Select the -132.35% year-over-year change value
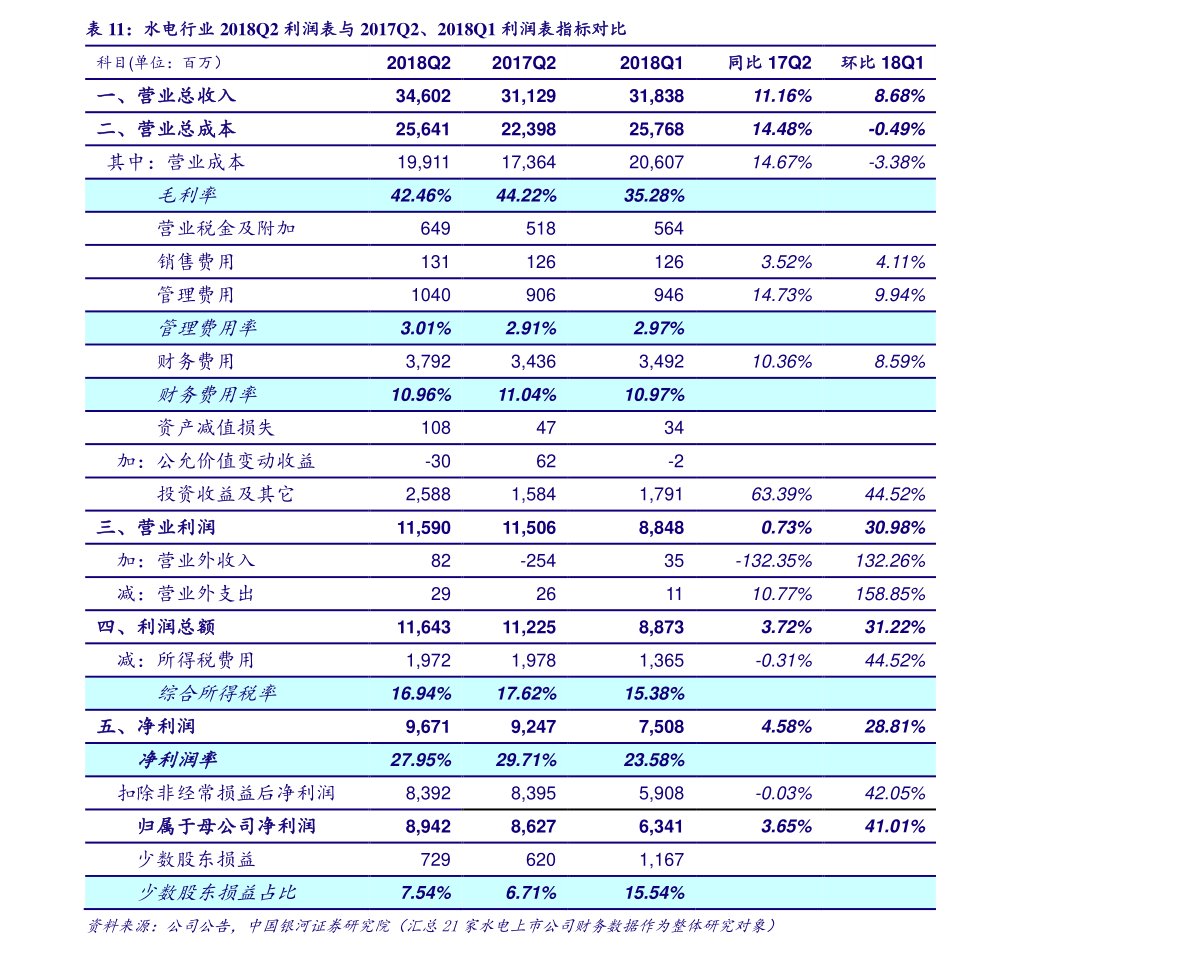Viewport: 1191px width, 954px height. pyautogui.click(x=773, y=561)
